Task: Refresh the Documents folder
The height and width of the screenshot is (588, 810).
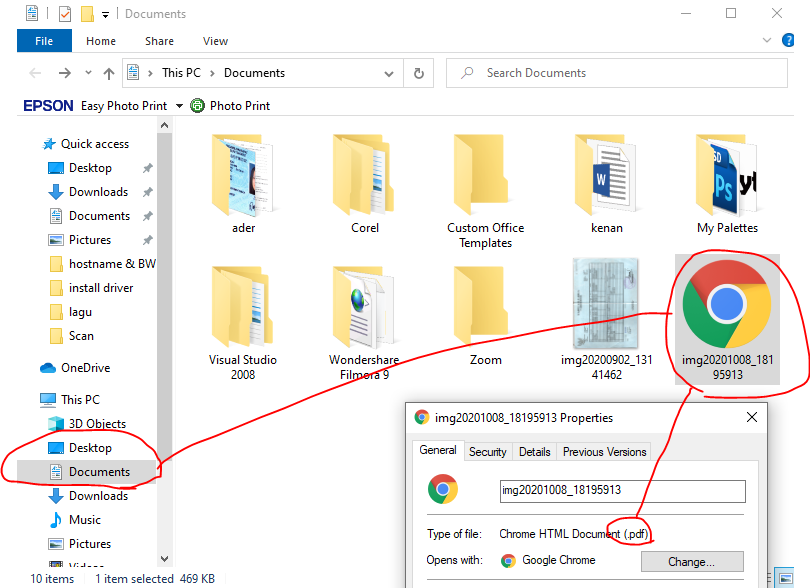Action: [419, 73]
